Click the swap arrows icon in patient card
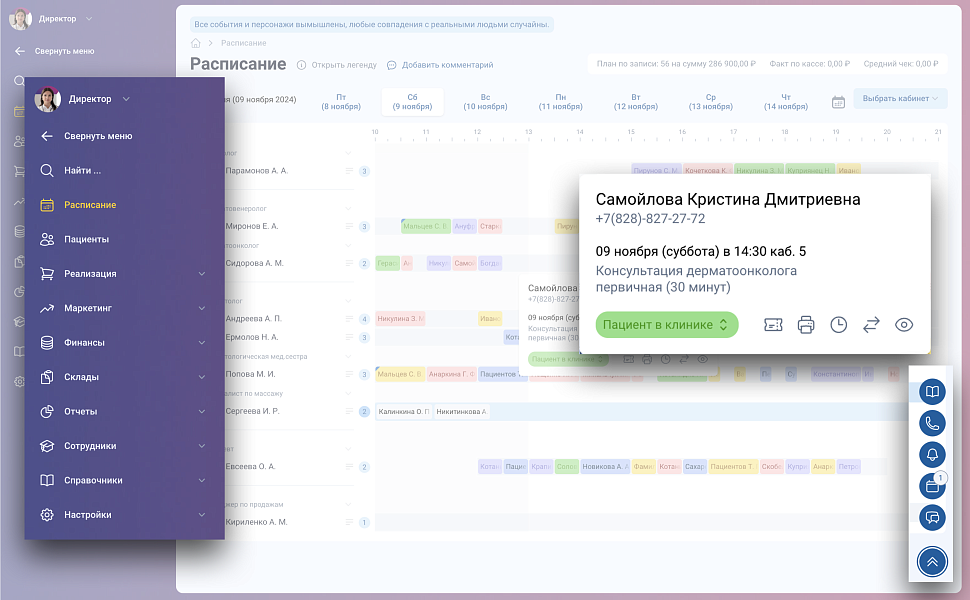This screenshot has width=970, height=600. [871, 325]
